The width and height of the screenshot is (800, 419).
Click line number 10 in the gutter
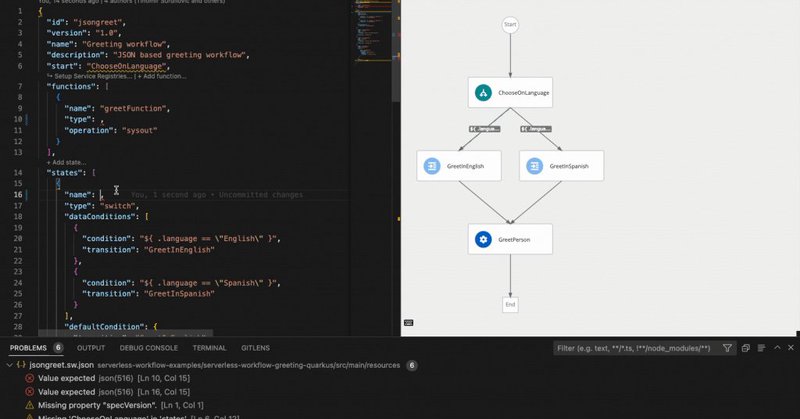[x=18, y=119]
